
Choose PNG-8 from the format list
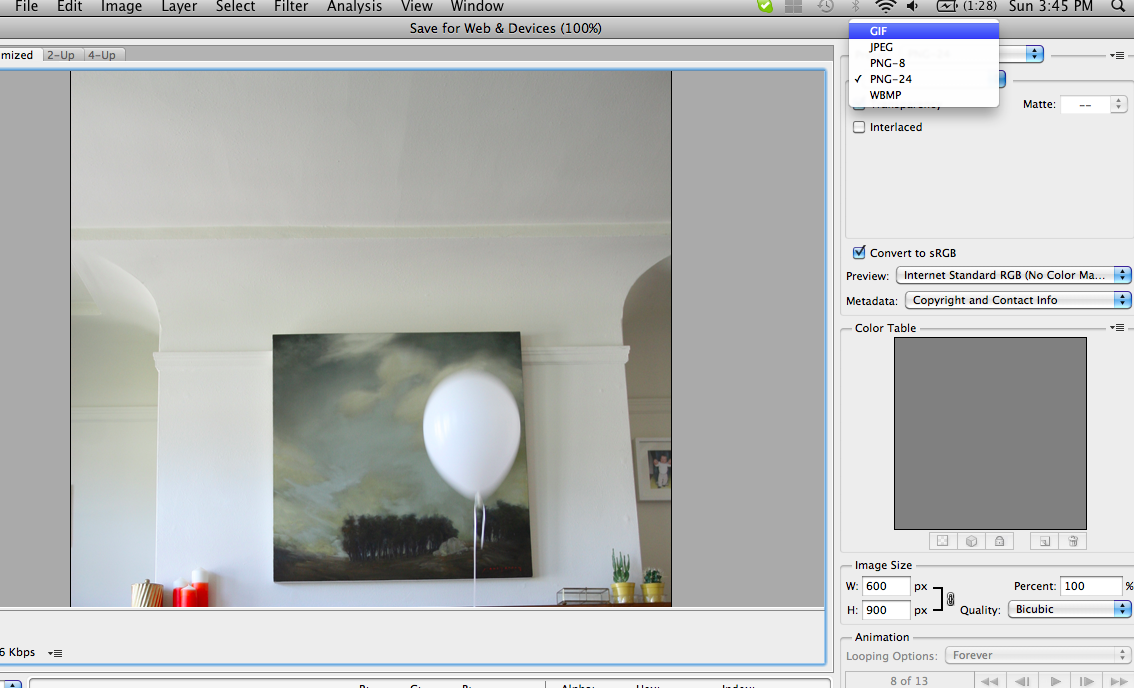924,63
